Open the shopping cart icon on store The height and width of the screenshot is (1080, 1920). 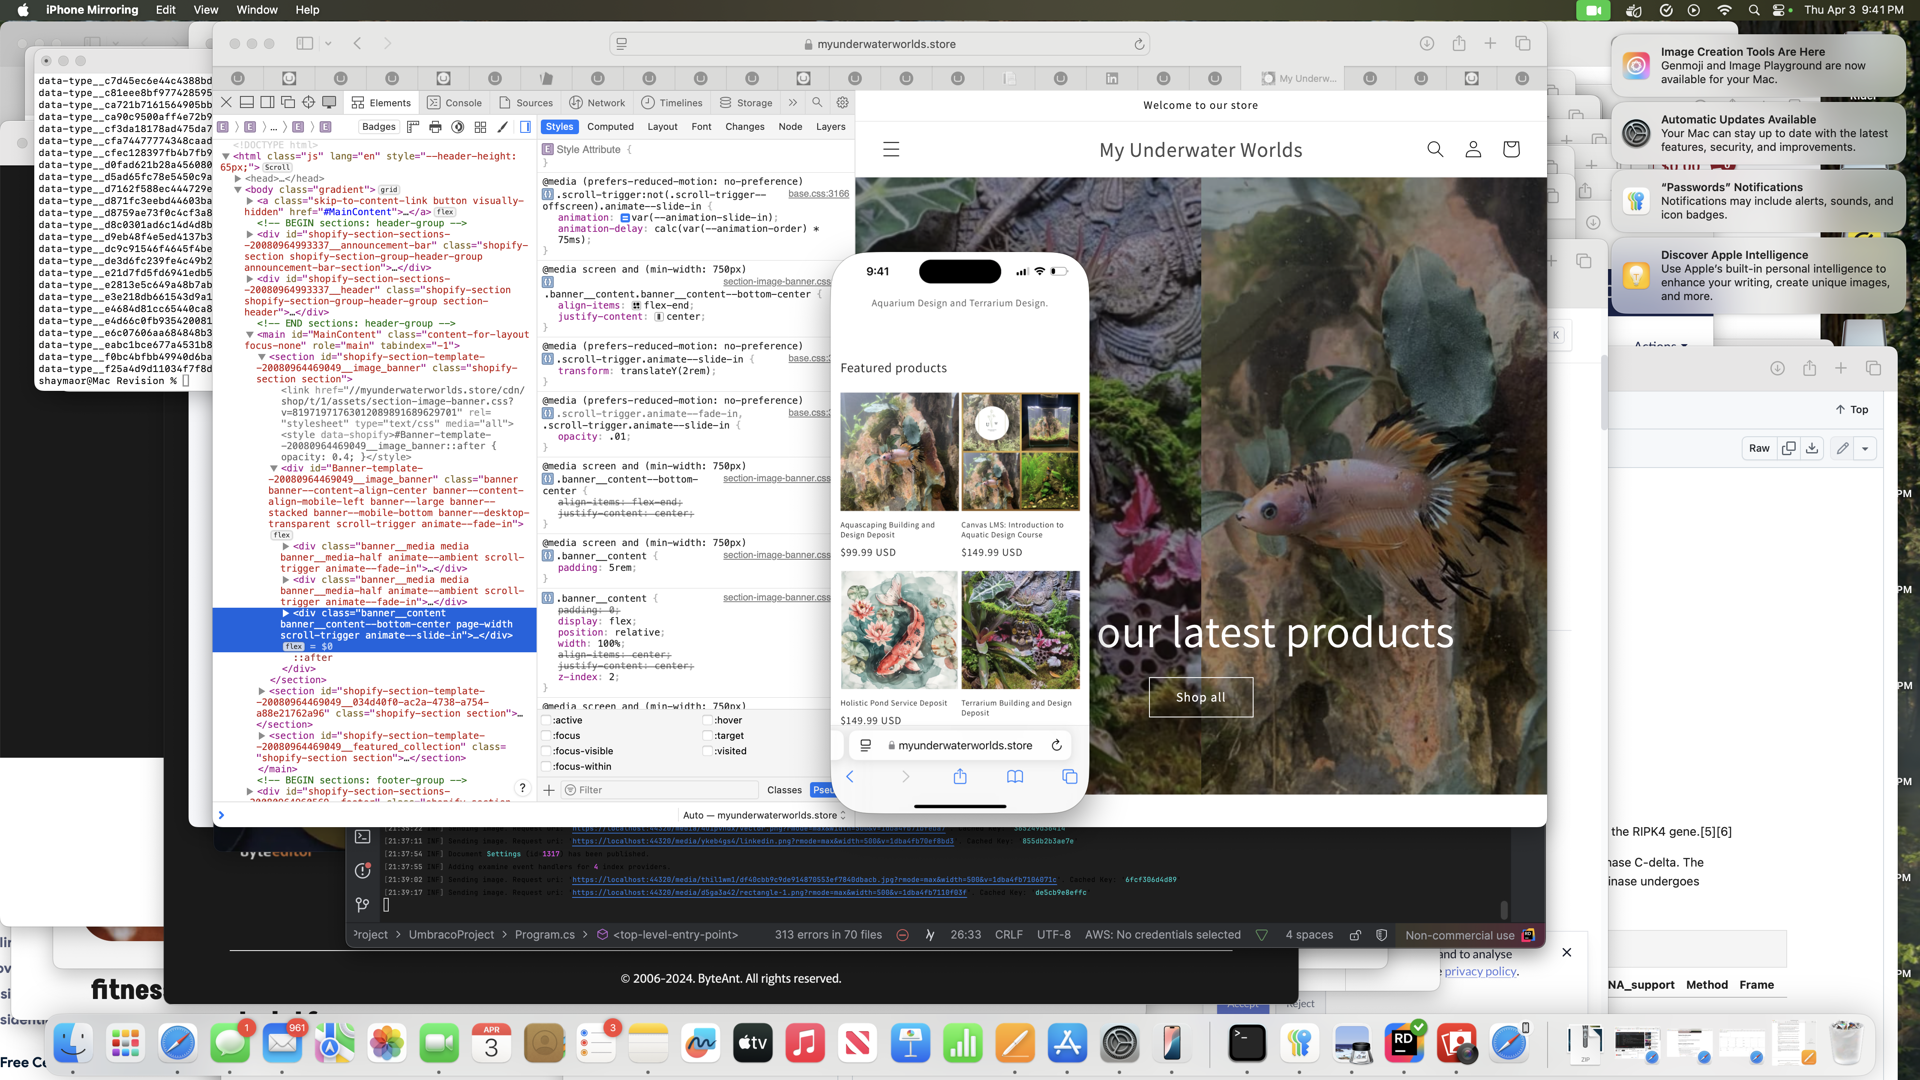(x=1510, y=149)
